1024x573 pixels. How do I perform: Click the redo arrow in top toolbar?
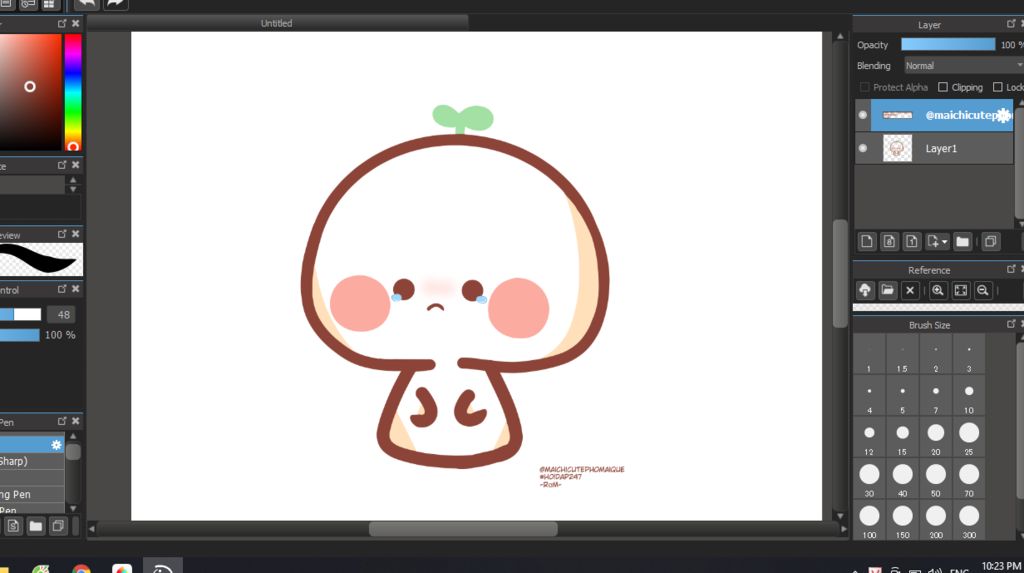pyautogui.click(x=115, y=4)
